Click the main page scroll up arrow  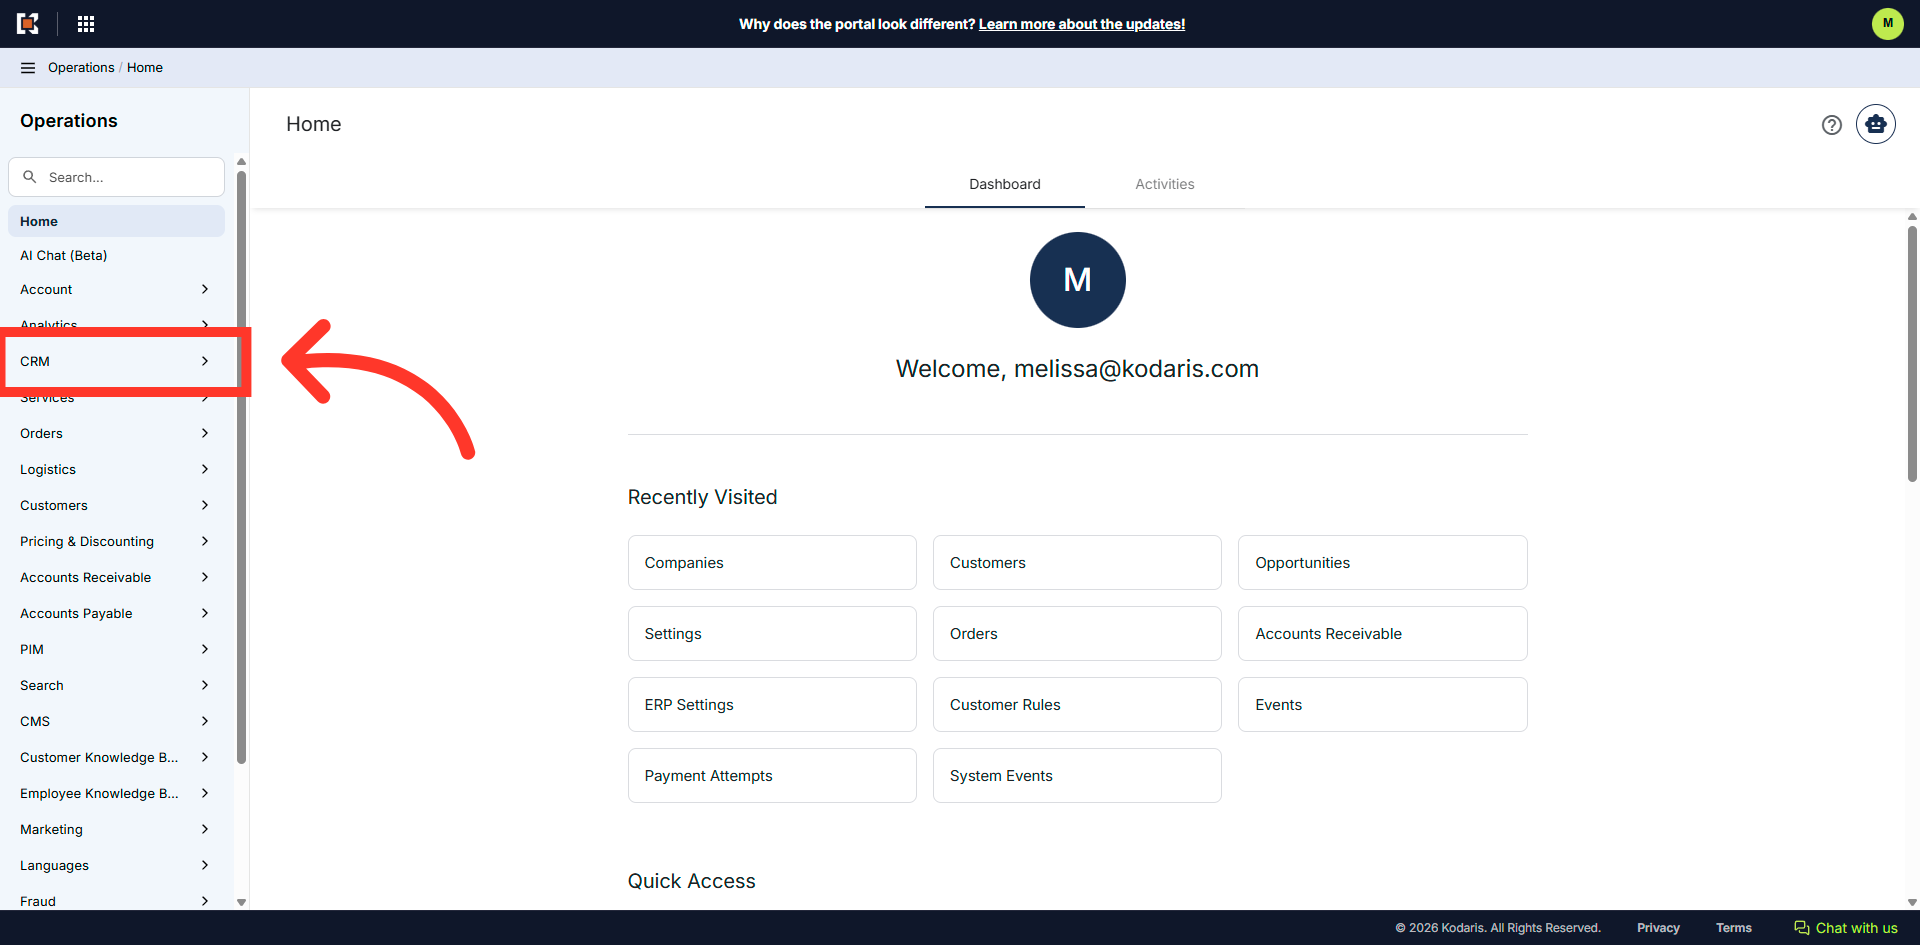tap(1912, 216)
